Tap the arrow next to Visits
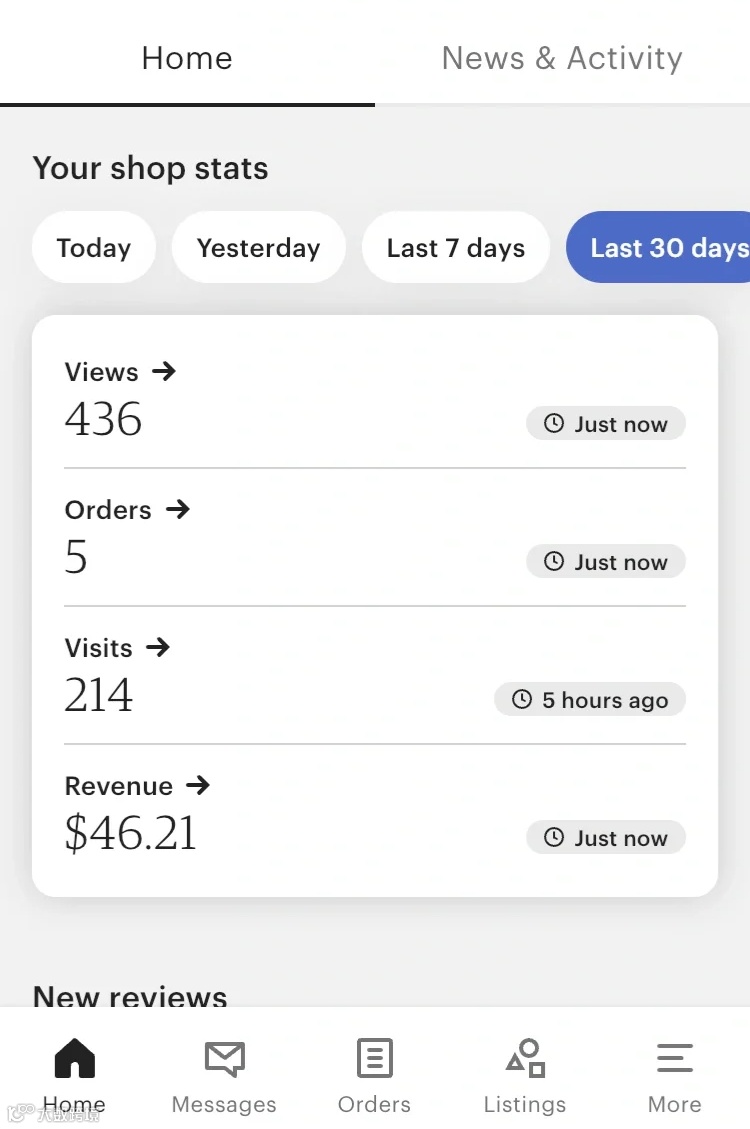This screenshot has height=1129, width=750. (158, 648)
